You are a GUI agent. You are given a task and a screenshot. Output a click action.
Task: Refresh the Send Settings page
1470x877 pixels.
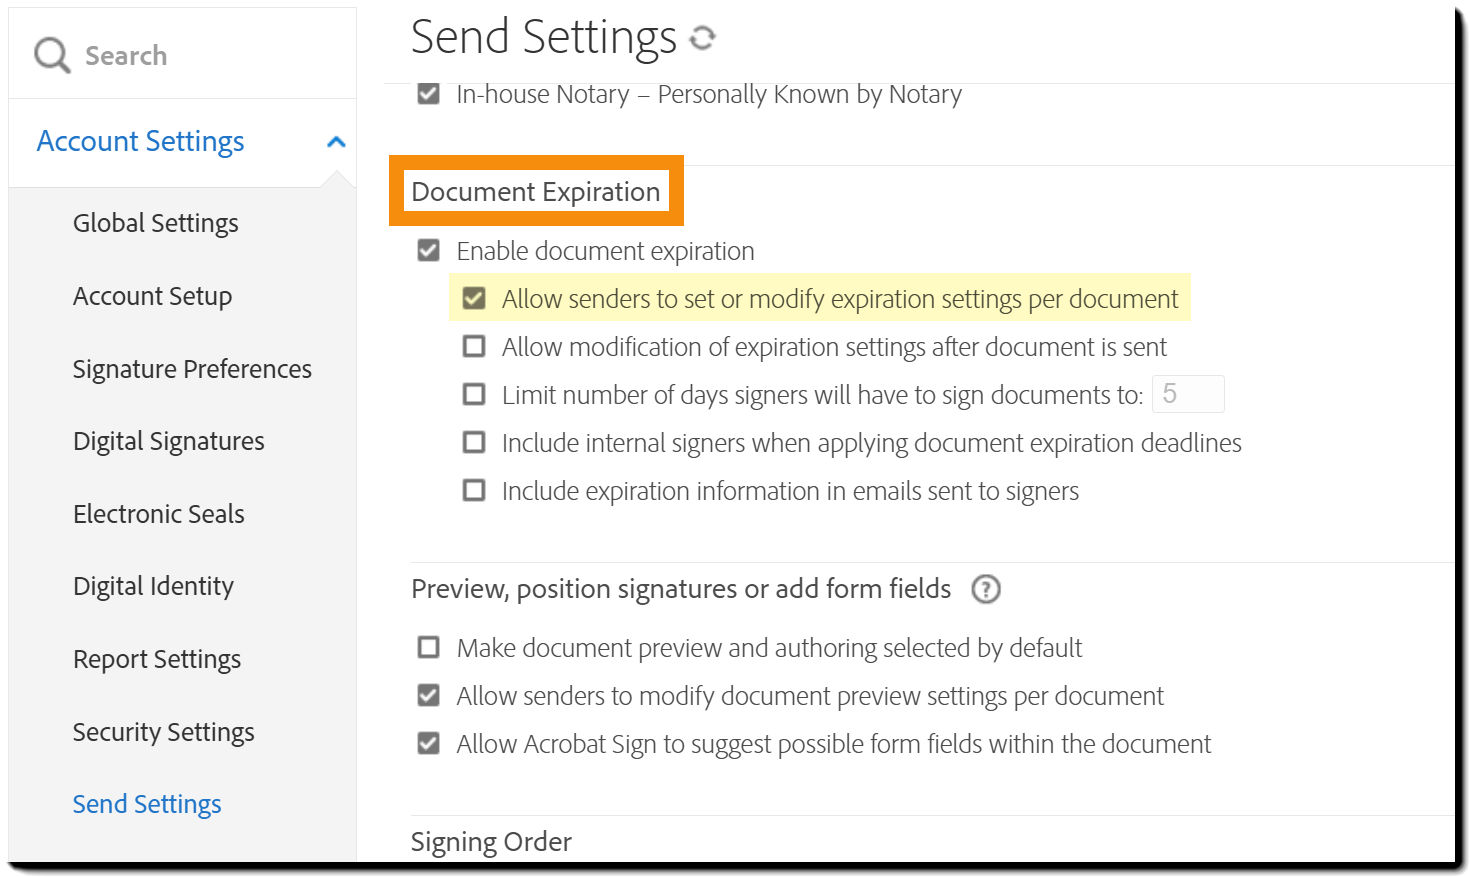tap(702, 37)
